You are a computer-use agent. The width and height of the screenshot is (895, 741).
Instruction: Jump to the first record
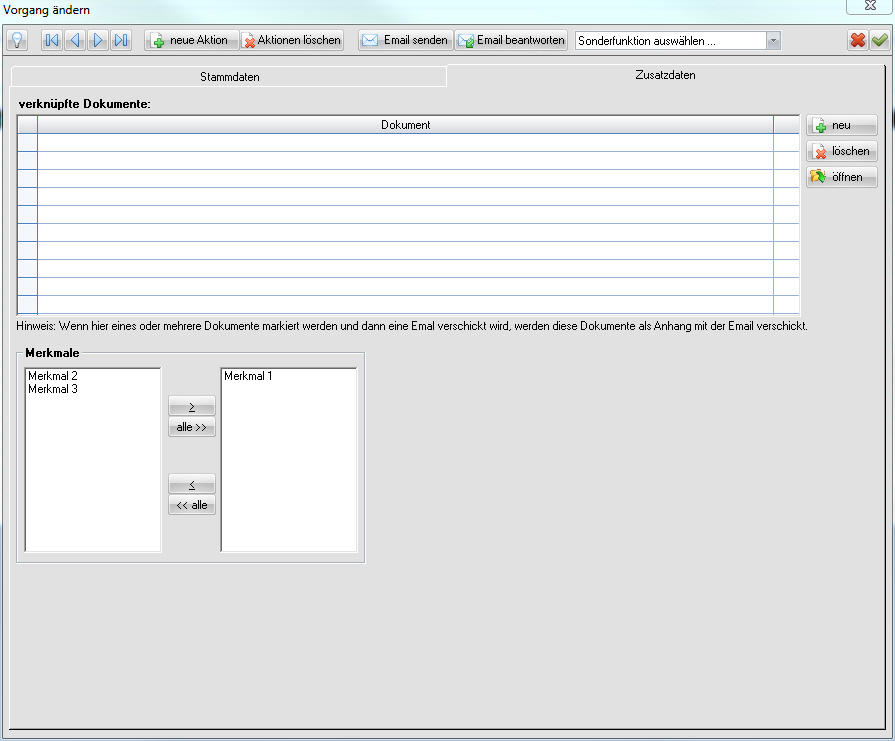[x=51, y=40]
